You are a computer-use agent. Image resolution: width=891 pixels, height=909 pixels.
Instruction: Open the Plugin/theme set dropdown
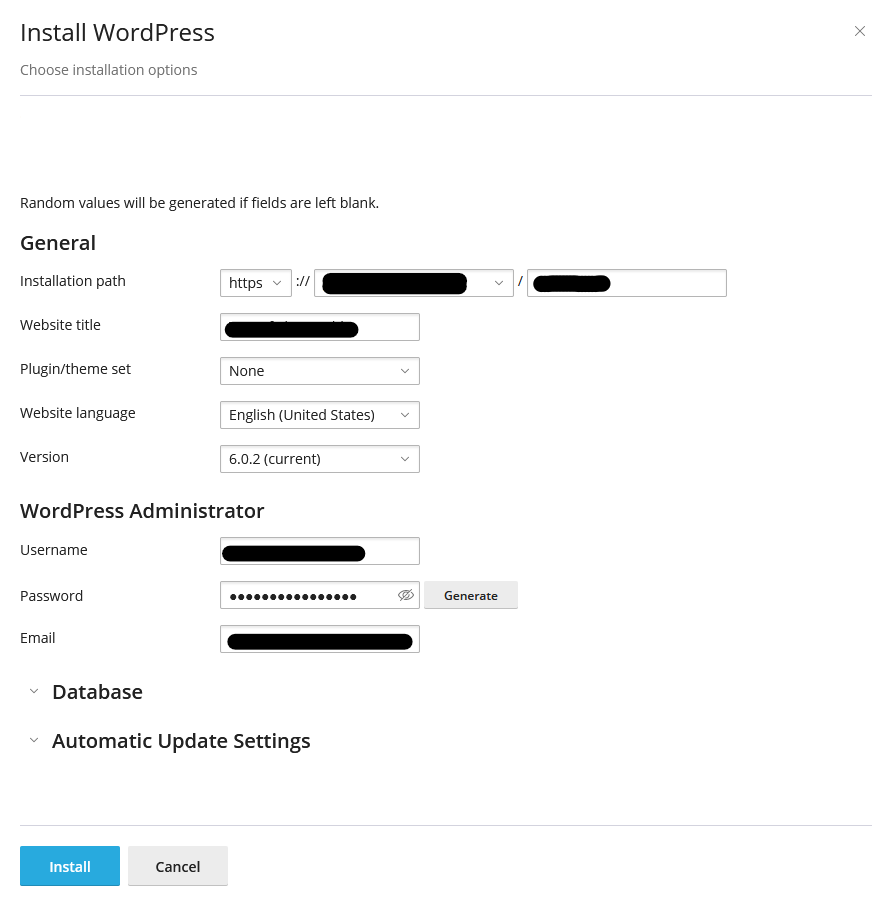tap(319, 371)
